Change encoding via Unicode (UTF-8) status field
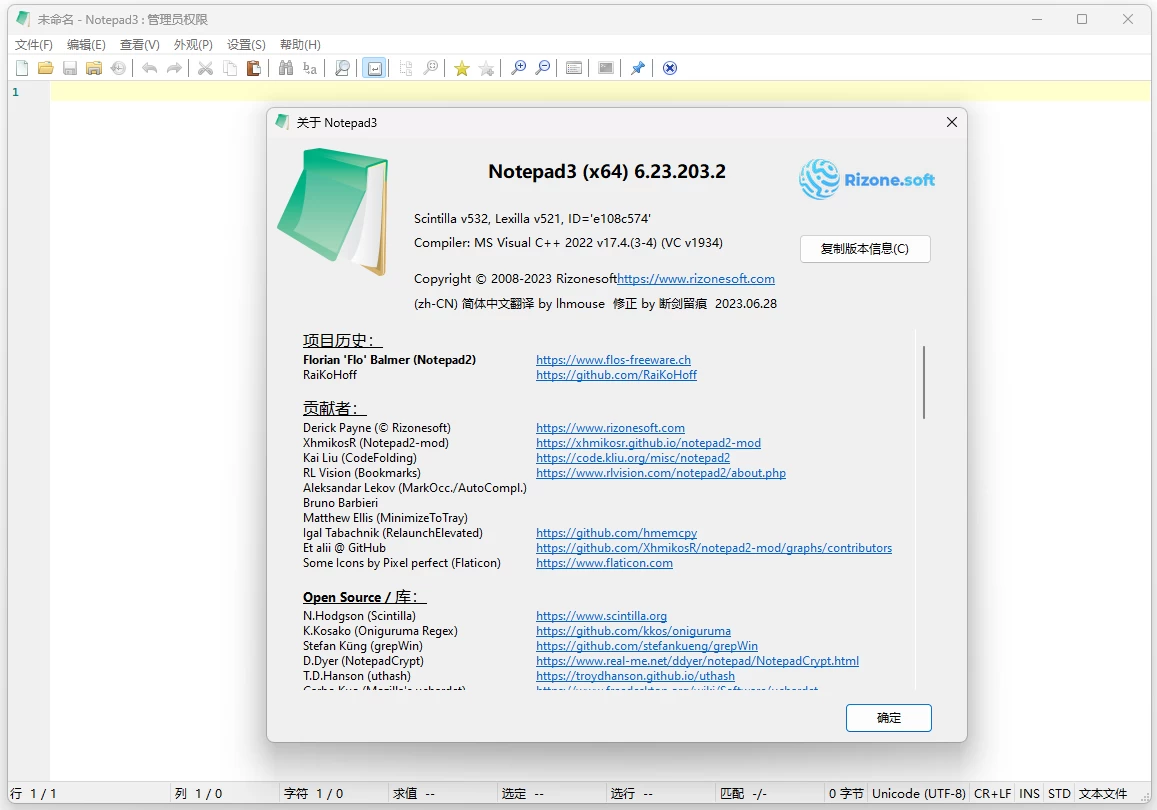This screenshot has width=1157, height=810. [917, 793]
